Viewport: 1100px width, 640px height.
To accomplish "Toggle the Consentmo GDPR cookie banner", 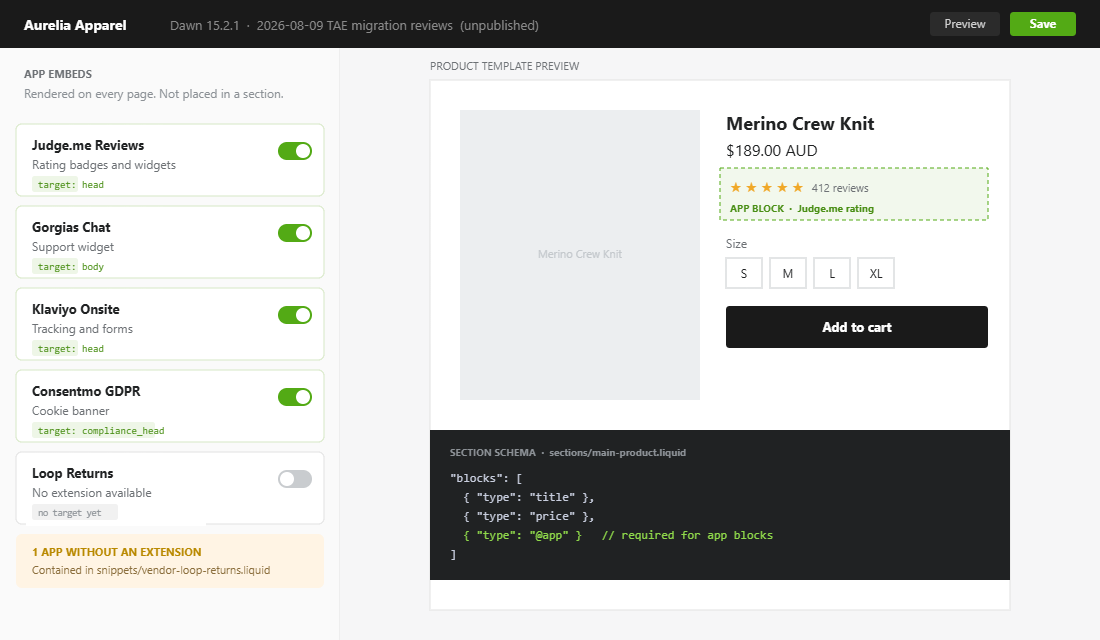I will click(295, 397).
